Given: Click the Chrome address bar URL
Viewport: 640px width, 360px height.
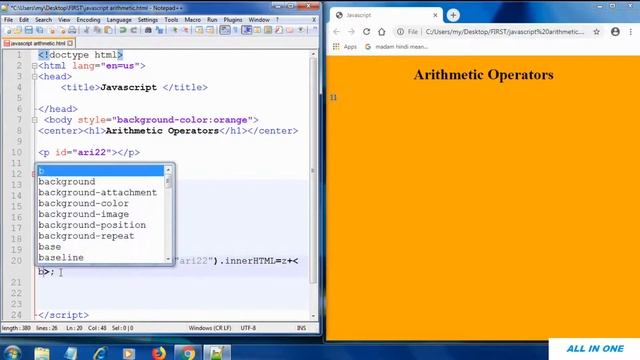Looking at the screenshot, I should tap(504, 31).
